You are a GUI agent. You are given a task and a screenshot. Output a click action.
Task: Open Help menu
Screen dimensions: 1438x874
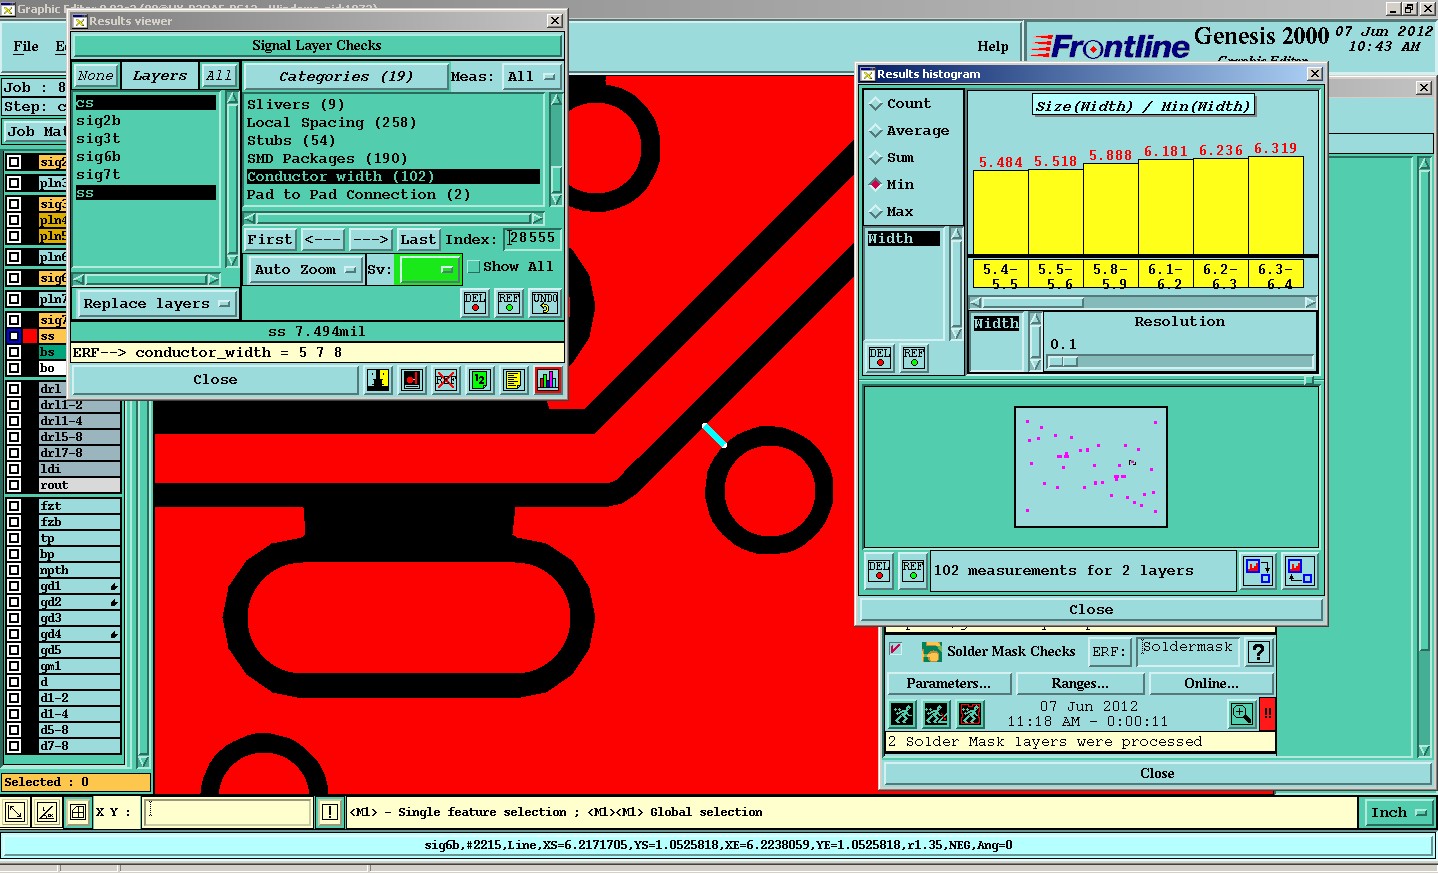[x=993, y=47]
